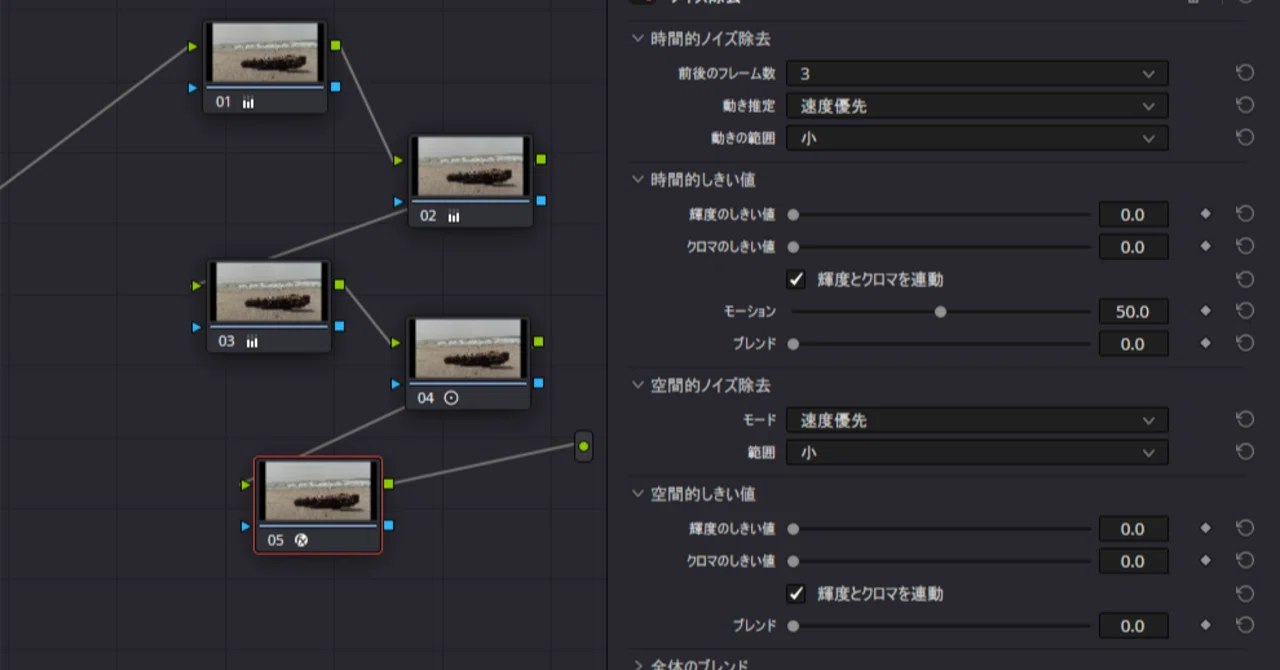The image size is (1280, 670).
Task: Click the 時間的ノイズ除去 section title
Action: [710, 39]
